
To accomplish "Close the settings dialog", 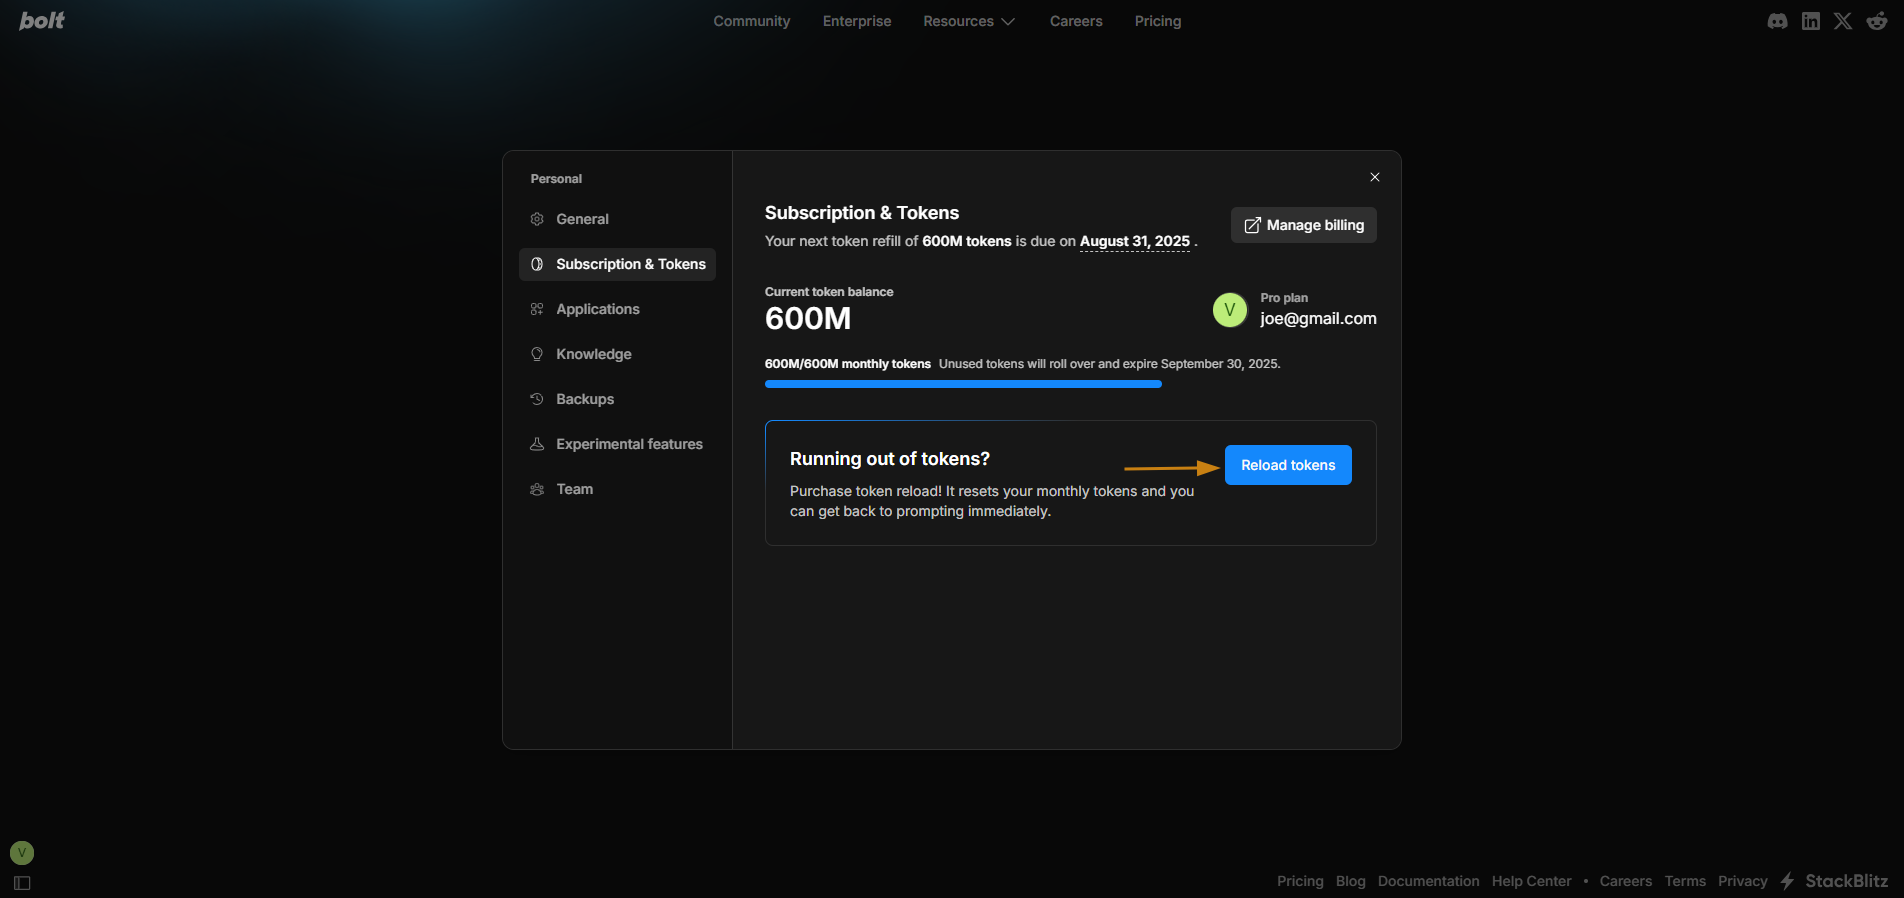I will (x=1375, y=177).
